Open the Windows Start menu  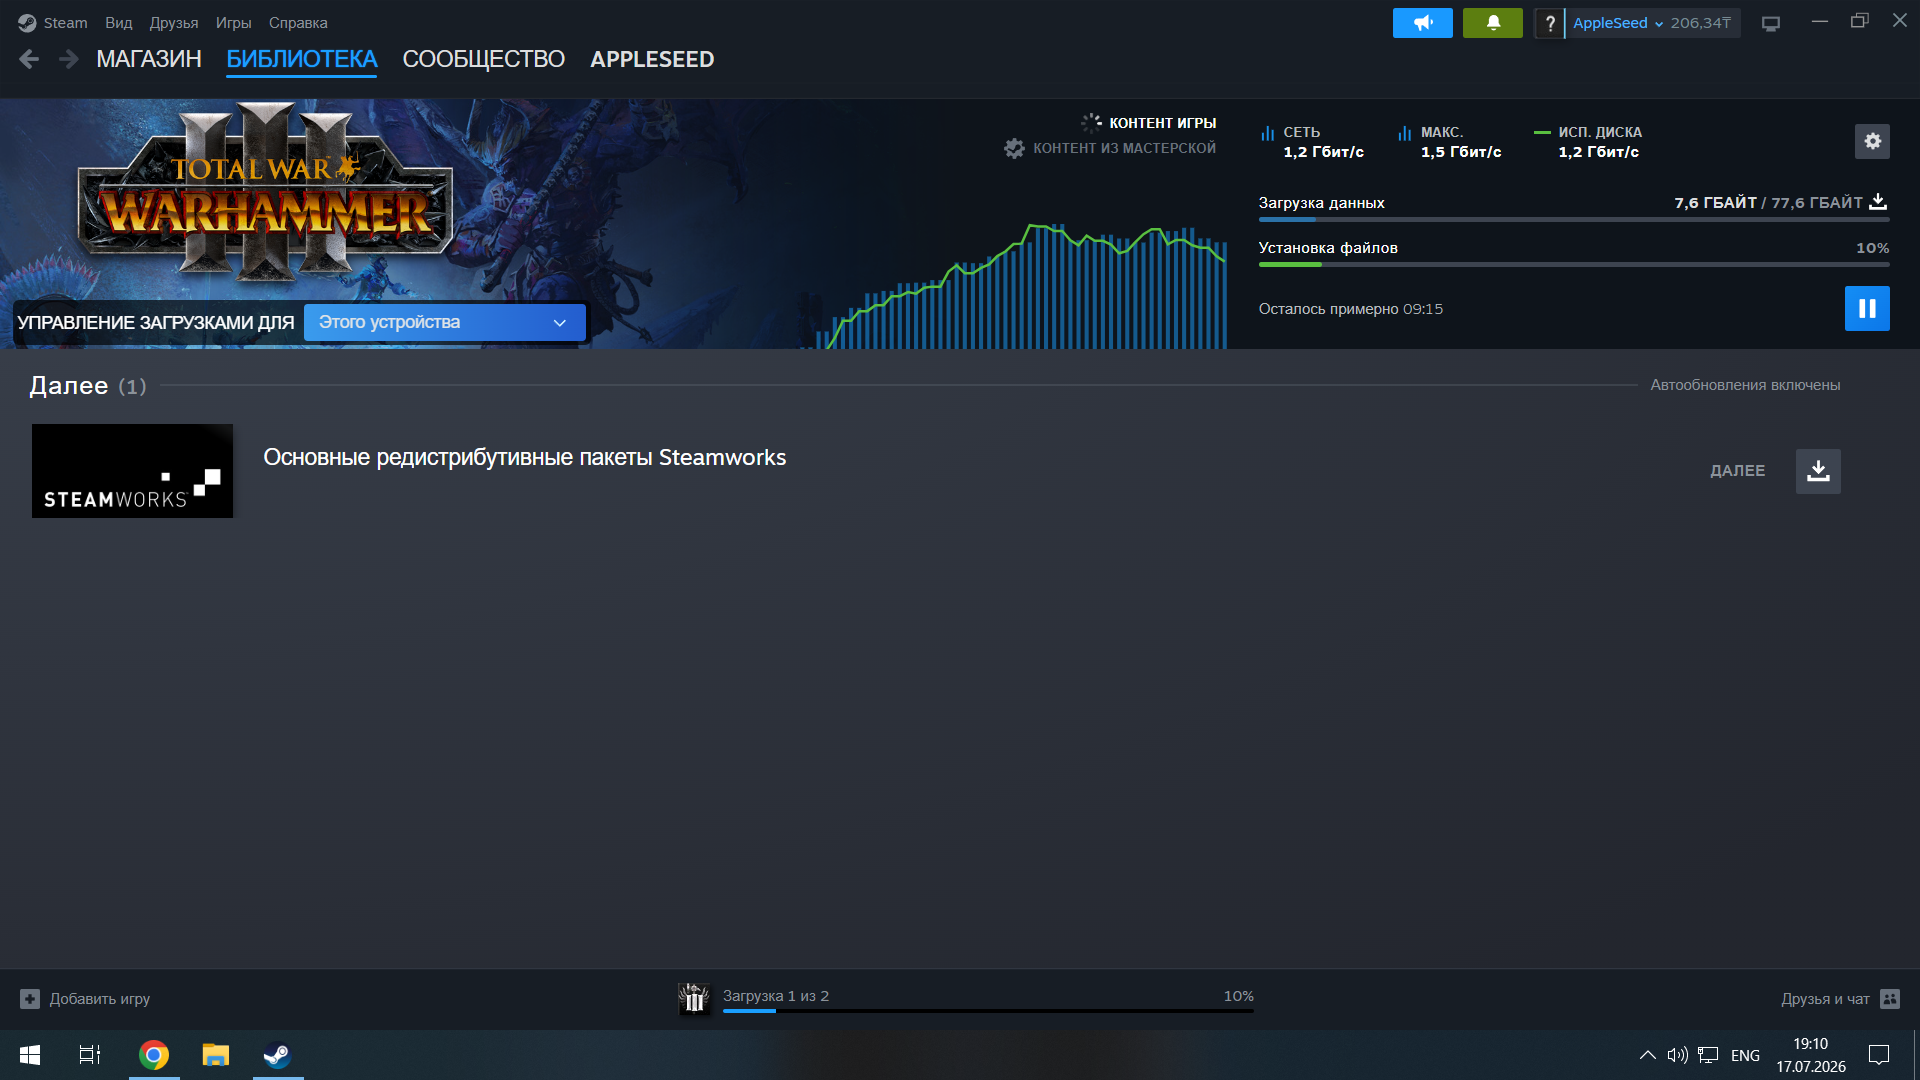click(x=30, y=1055)
